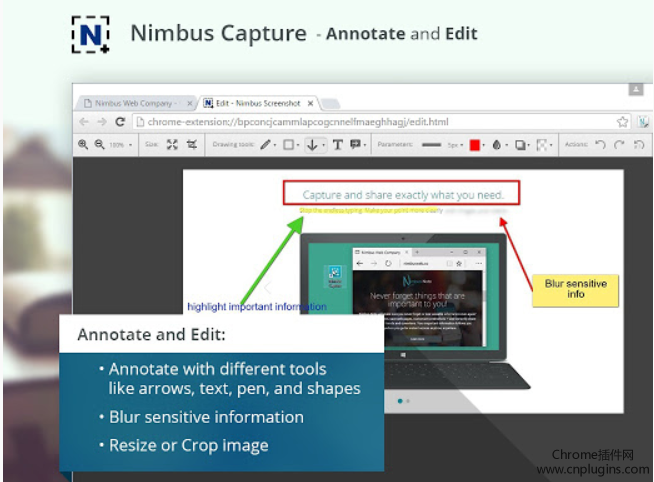Click the undo arrow

[x=600, y=144]
